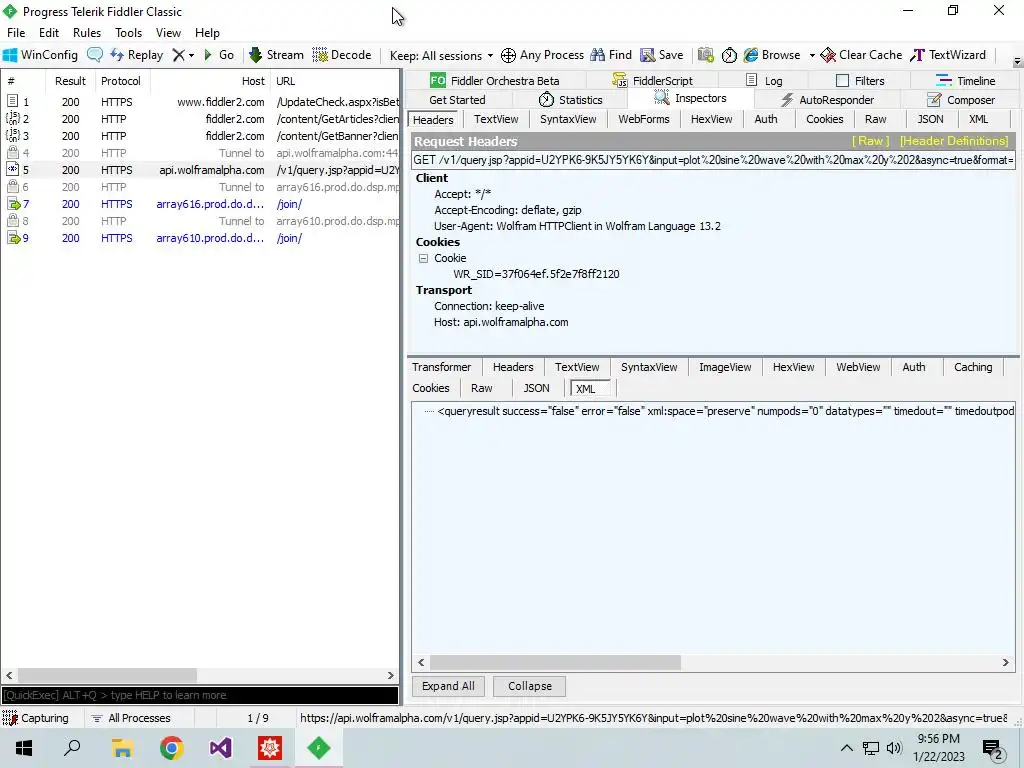Screen dimensions: 1024x768
Task: Toggle Capturing in the status bar
Action: coord(37,718)
